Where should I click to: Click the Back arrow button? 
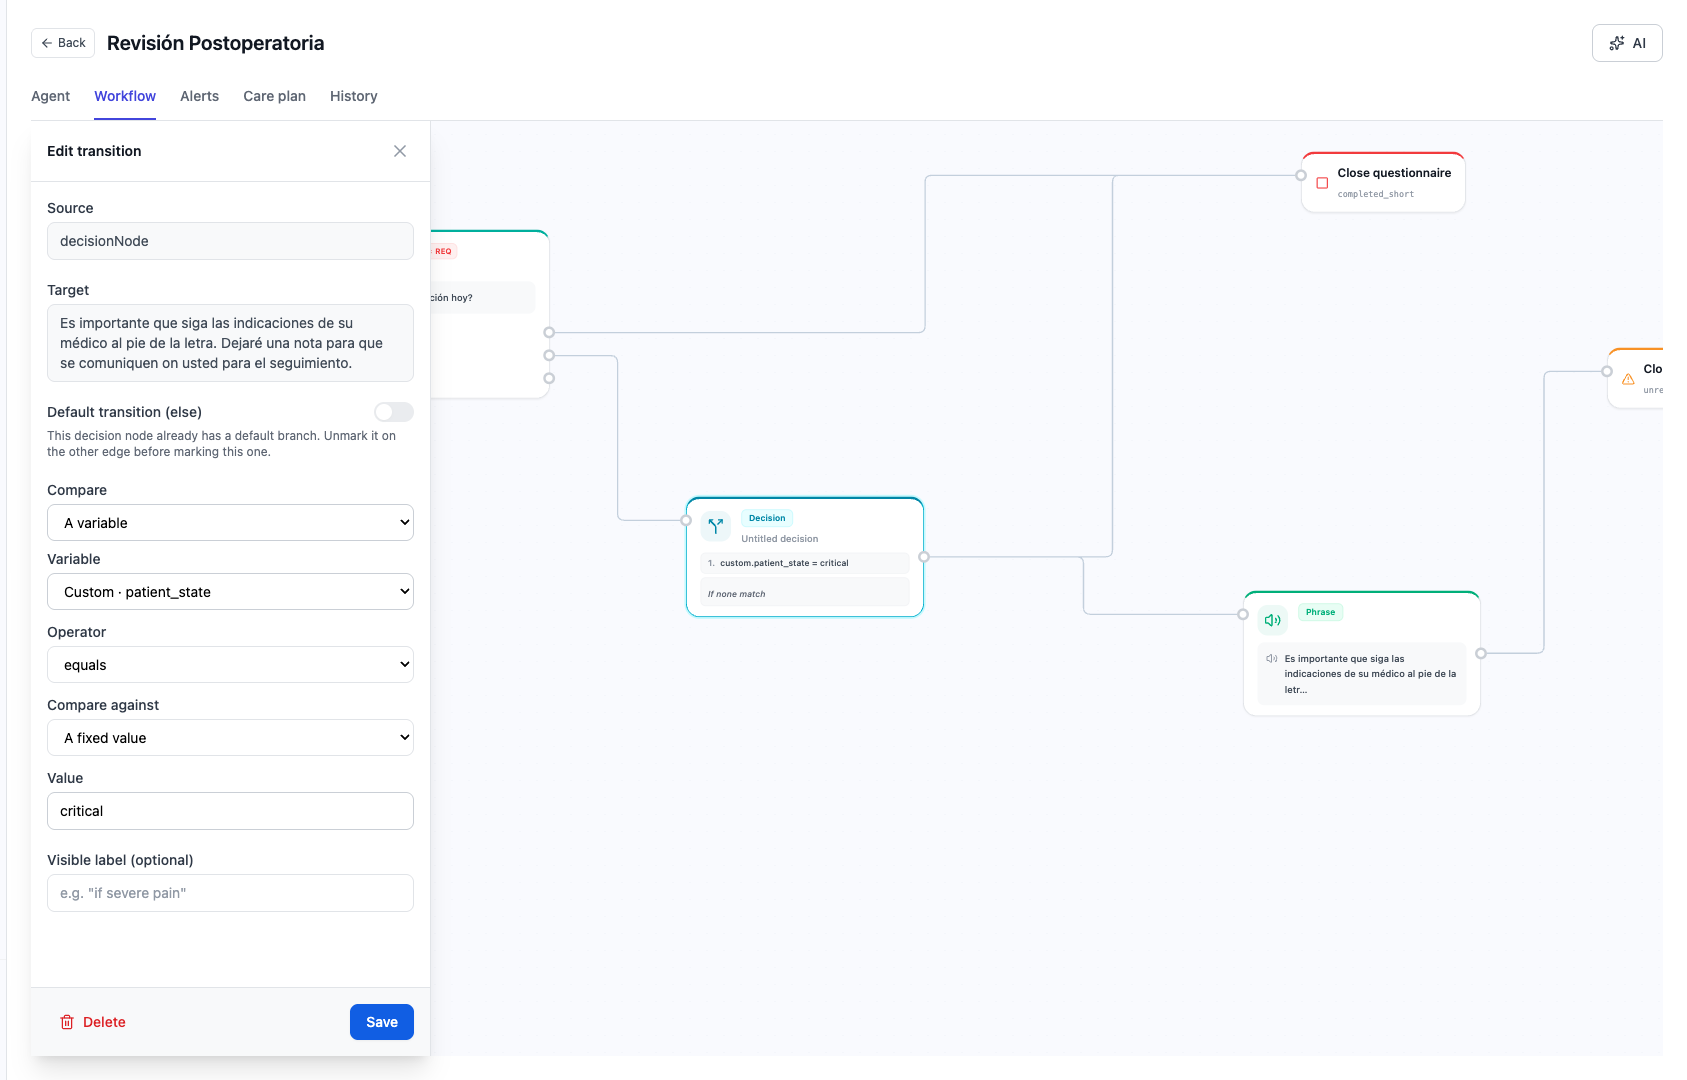(63, 43)
